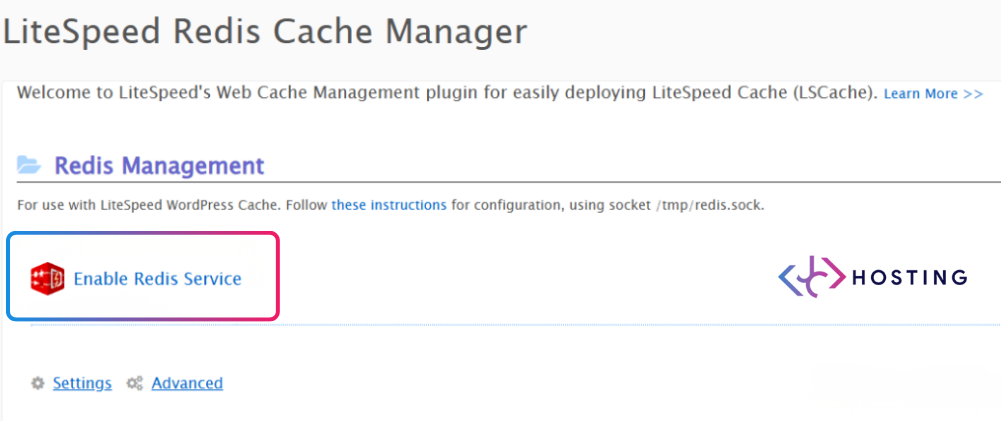Follow the "these instructions" link
1001x421 pixels.
[389, 205]
